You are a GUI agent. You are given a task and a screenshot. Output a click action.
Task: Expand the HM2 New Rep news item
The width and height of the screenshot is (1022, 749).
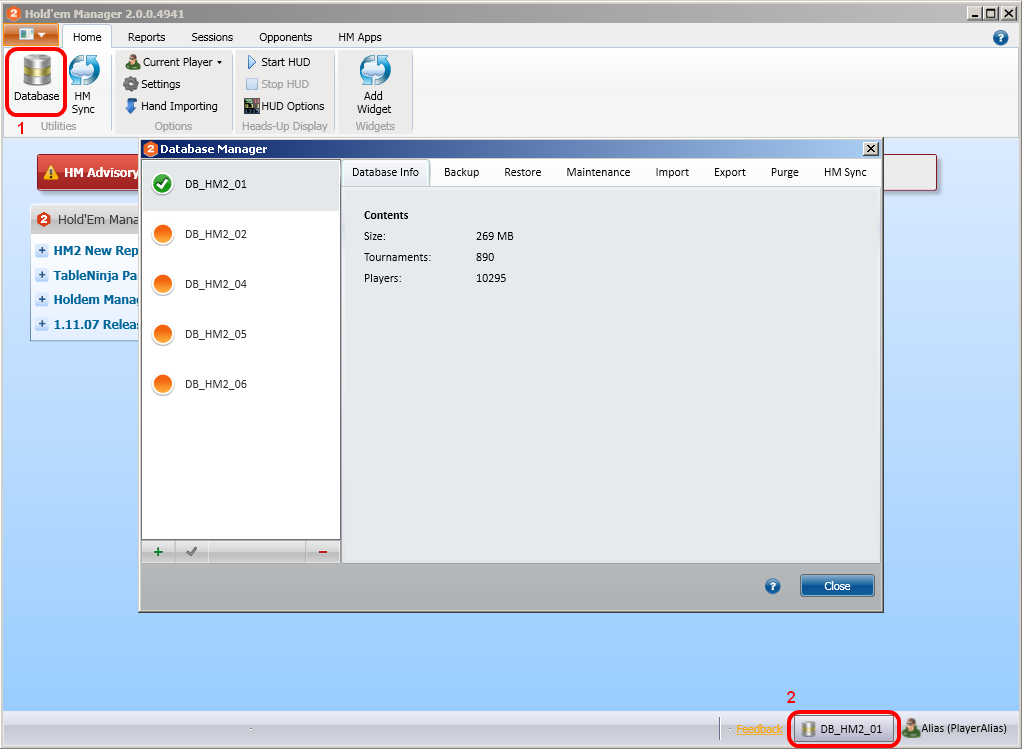[42, 250]
